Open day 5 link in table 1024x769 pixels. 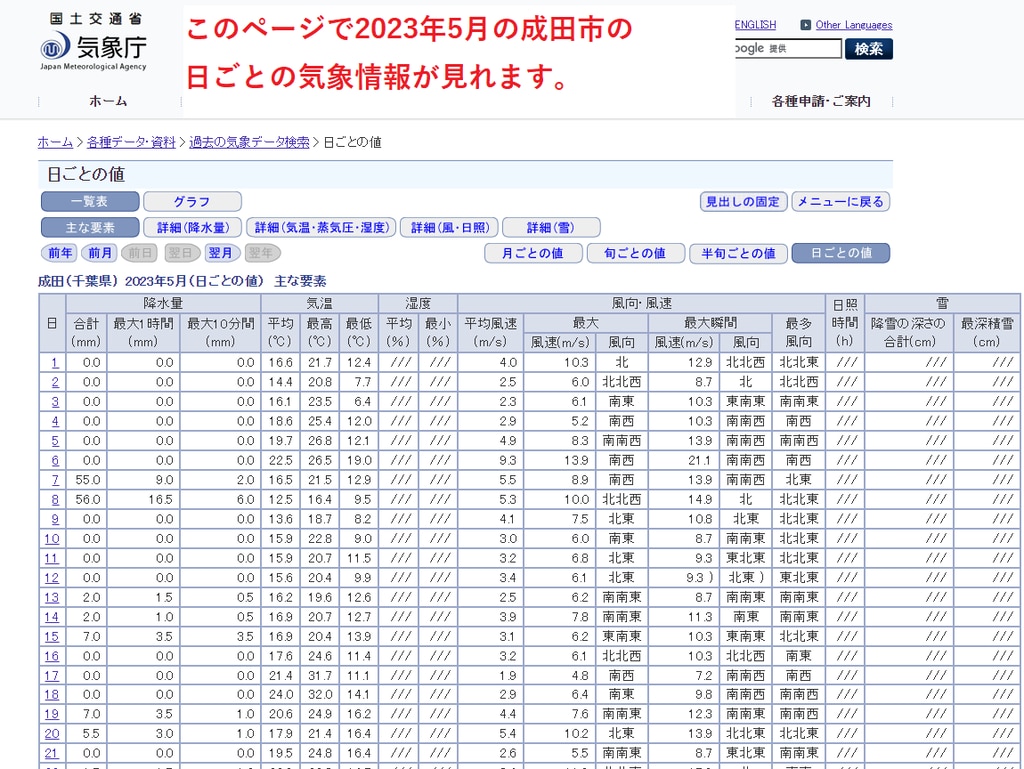(55, 441)
